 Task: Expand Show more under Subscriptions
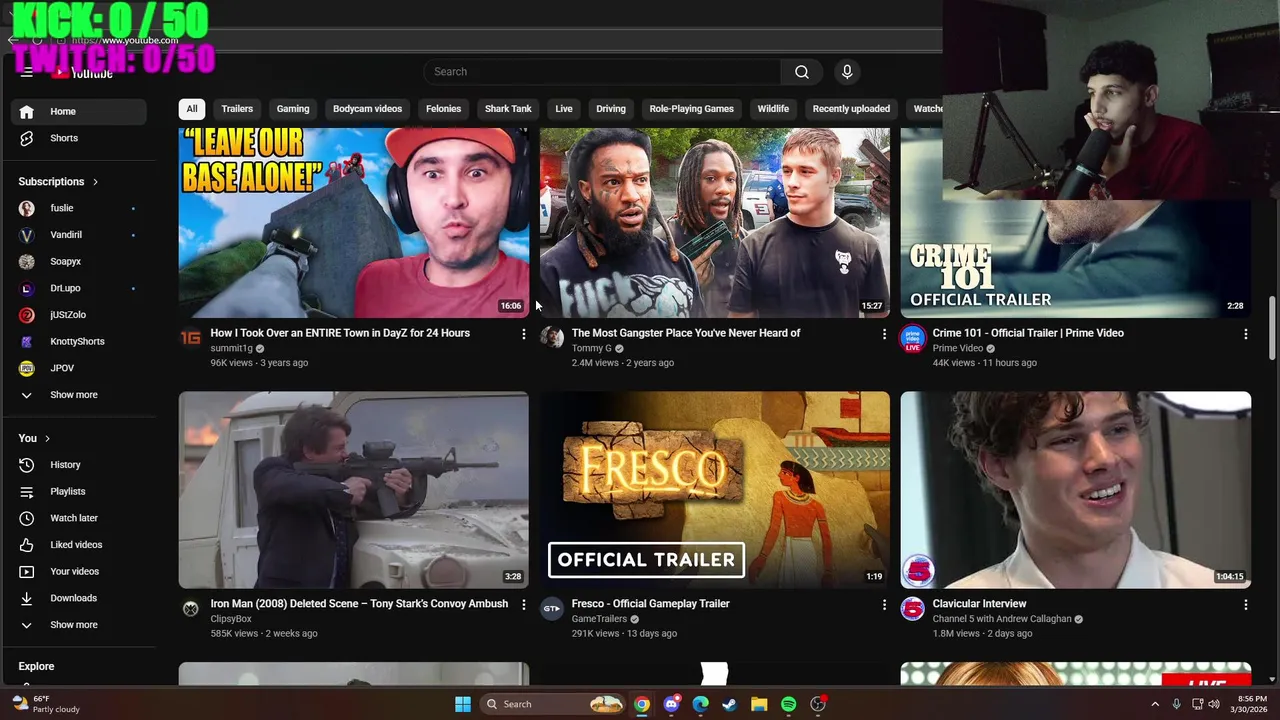pyautogui.click(x=78, y=395)
